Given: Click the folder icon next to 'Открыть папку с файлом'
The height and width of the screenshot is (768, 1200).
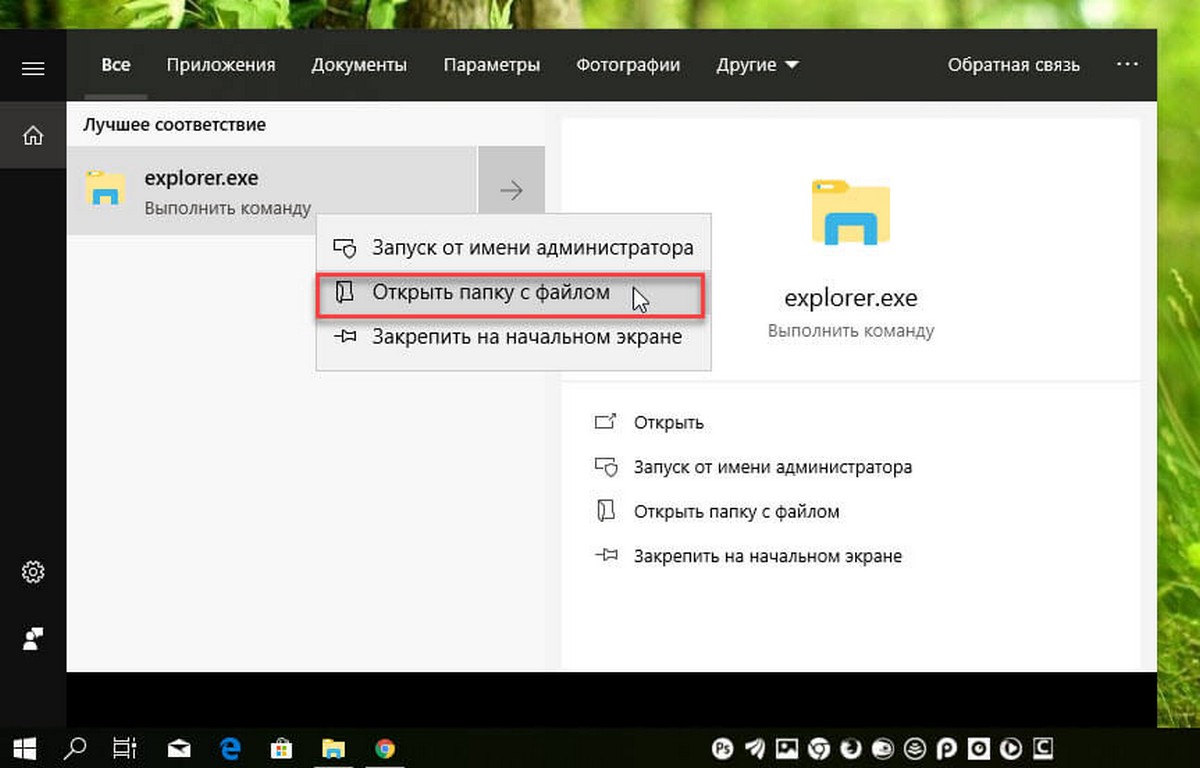Looking at the screenshot, I should (345, 292).
